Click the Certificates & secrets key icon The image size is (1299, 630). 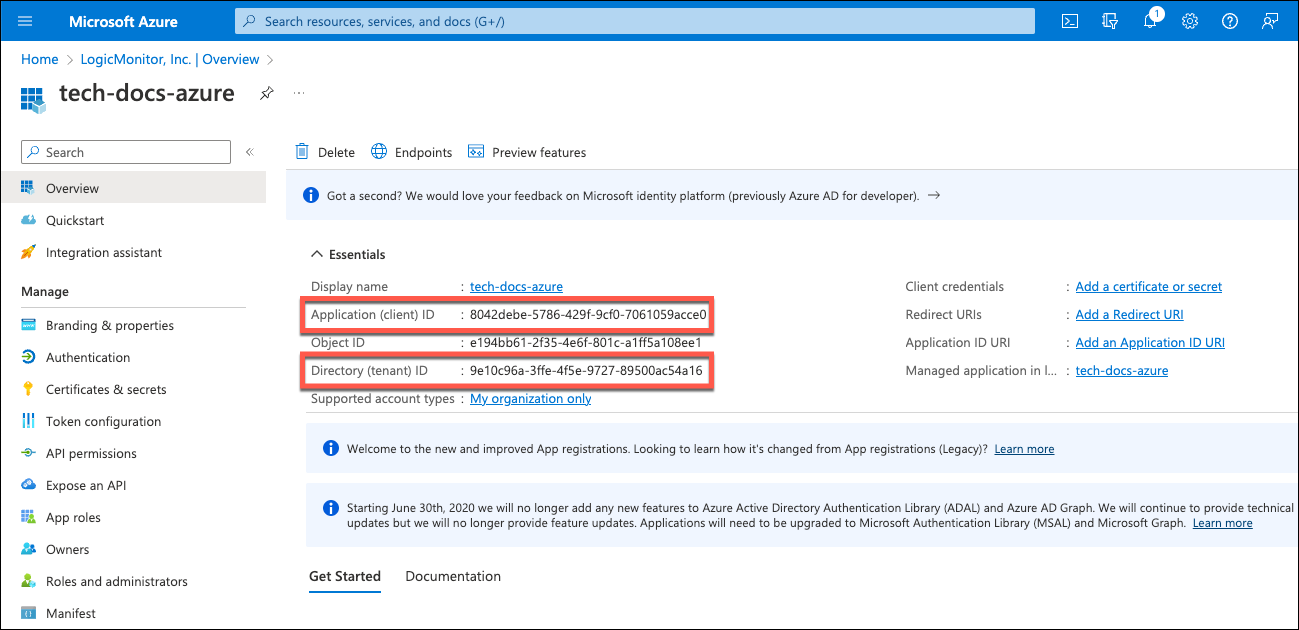tap(28, 389)
